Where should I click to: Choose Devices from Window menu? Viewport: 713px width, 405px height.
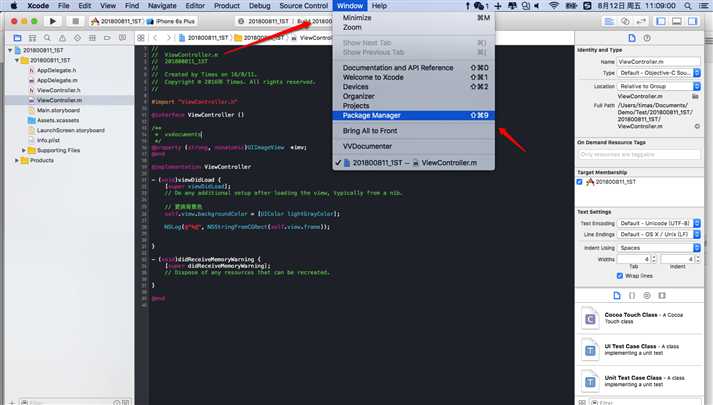pyautogui.click(x=414, y=87)
